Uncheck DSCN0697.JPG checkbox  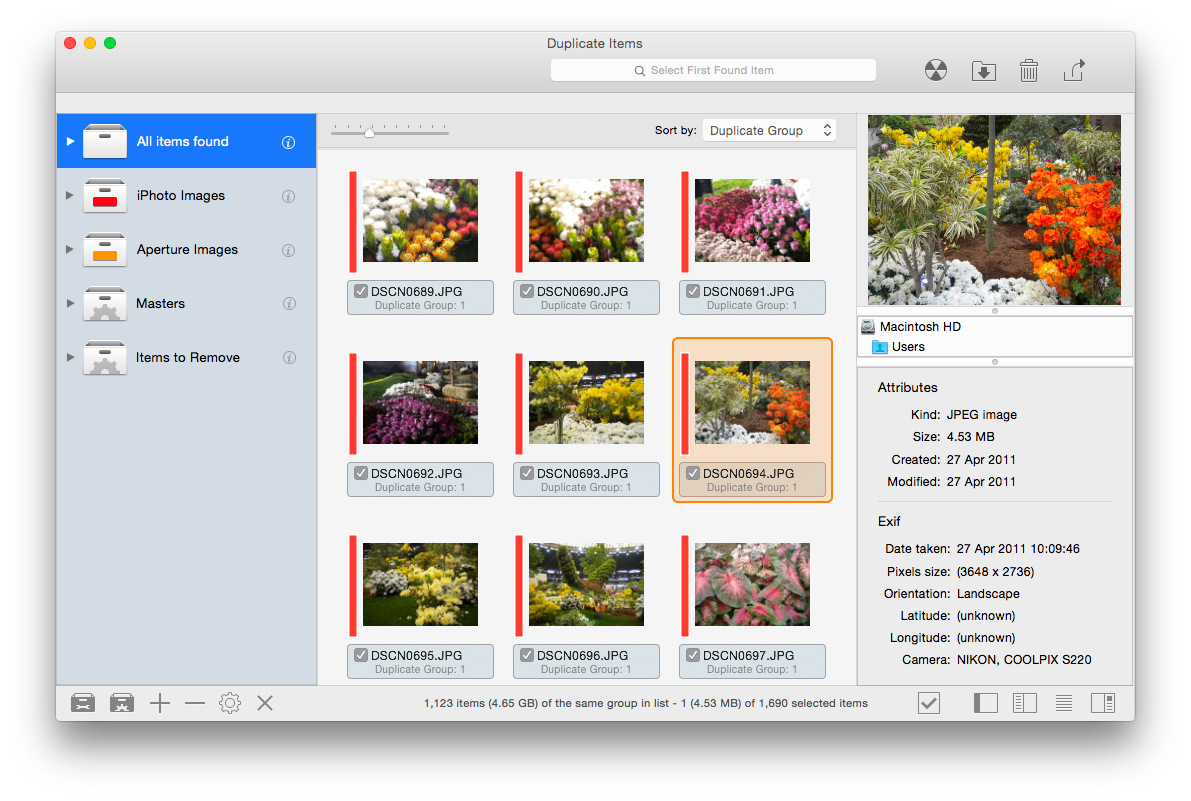tap(693, 655)
